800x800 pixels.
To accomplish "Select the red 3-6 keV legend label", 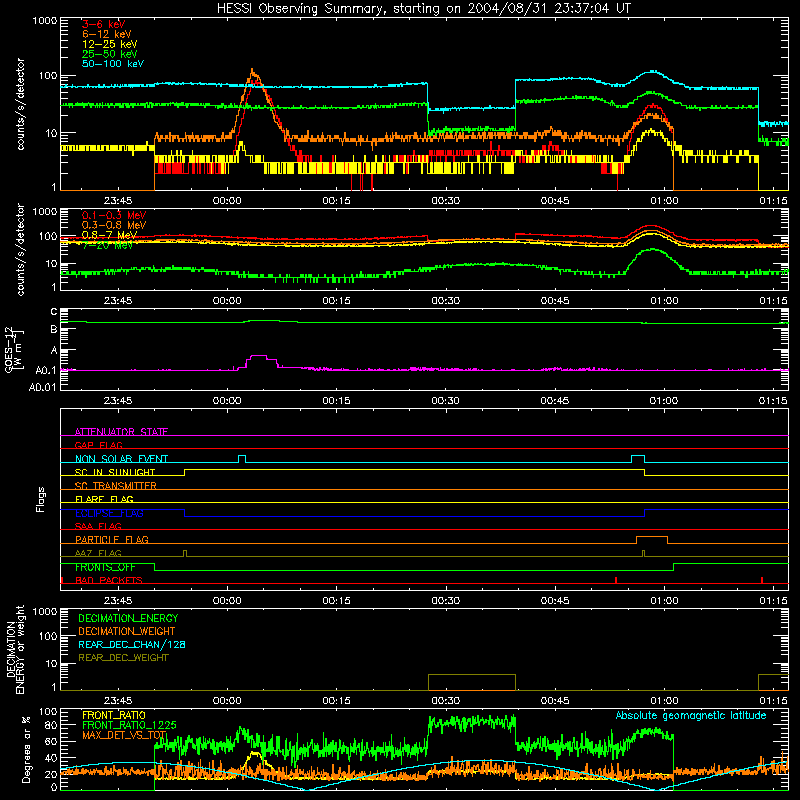I will pos(103,24).
